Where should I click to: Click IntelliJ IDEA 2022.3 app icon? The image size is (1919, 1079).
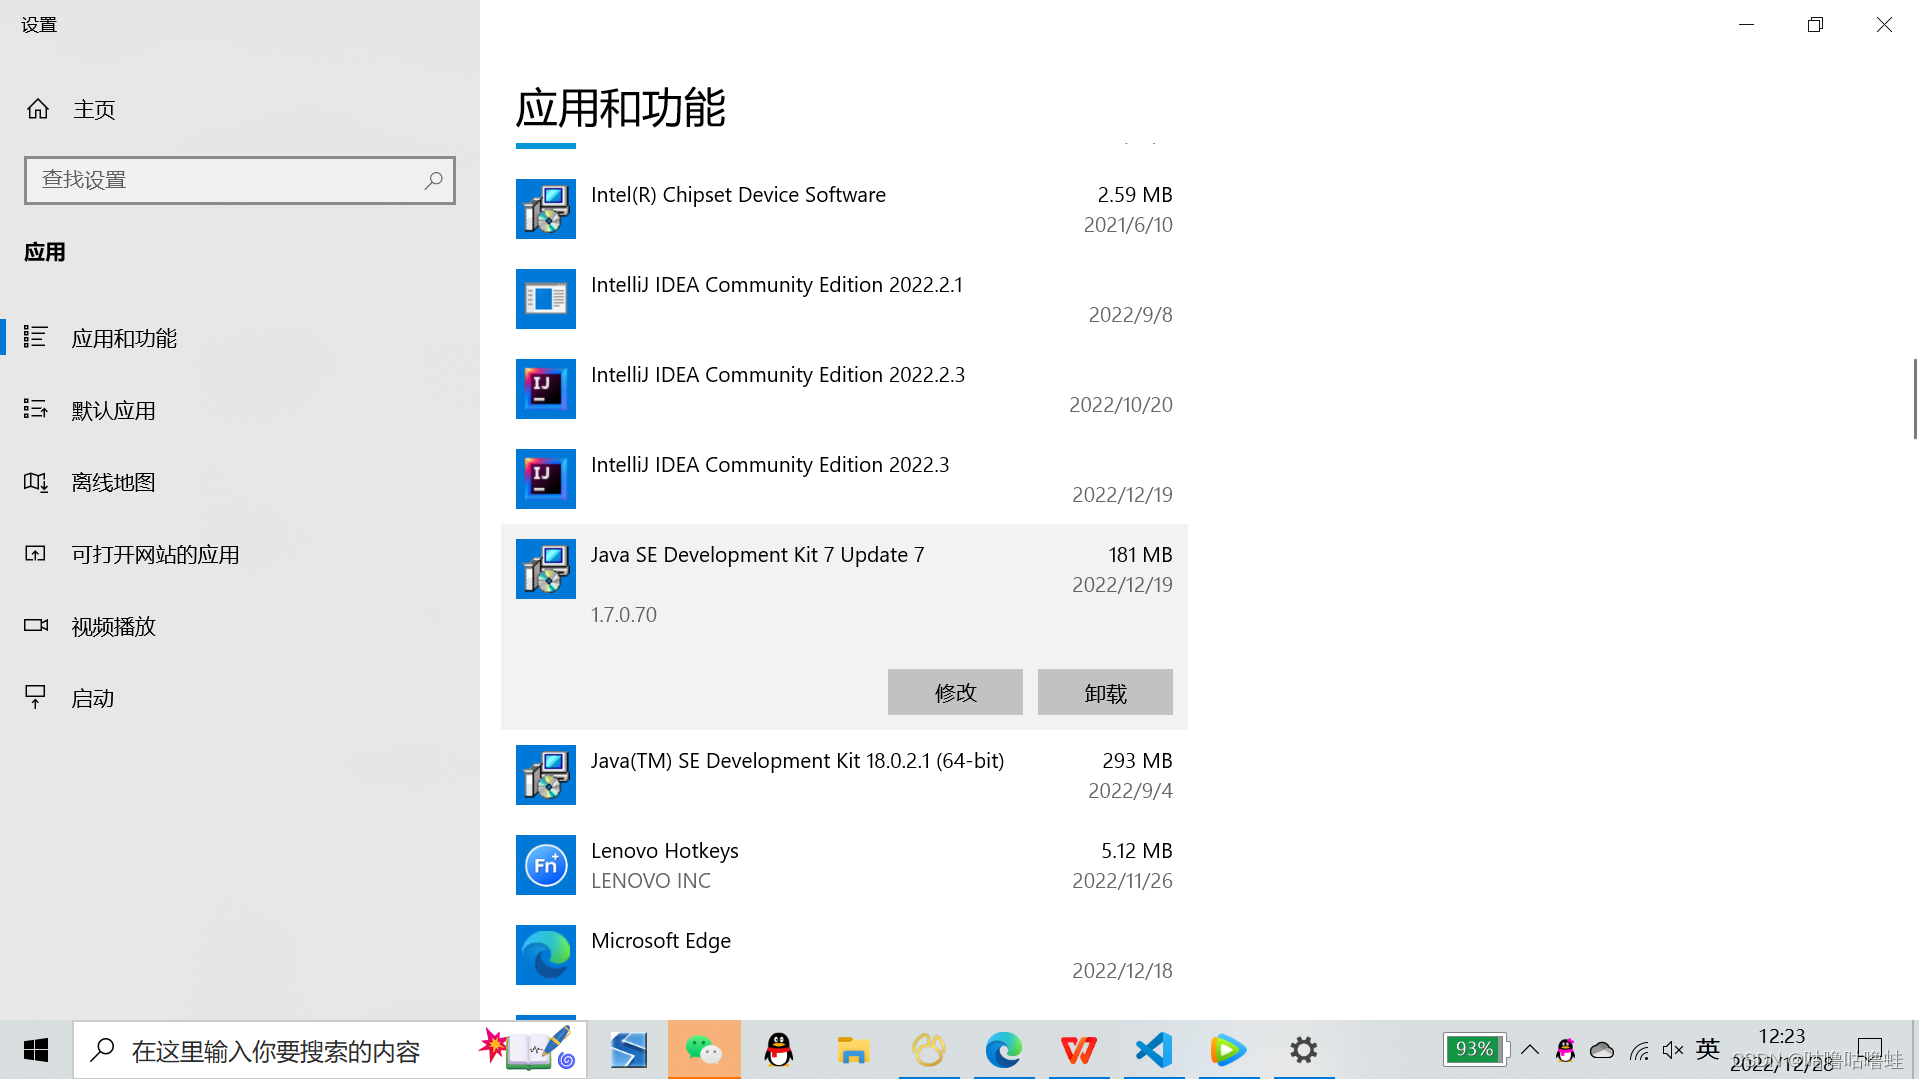[546, 479]
